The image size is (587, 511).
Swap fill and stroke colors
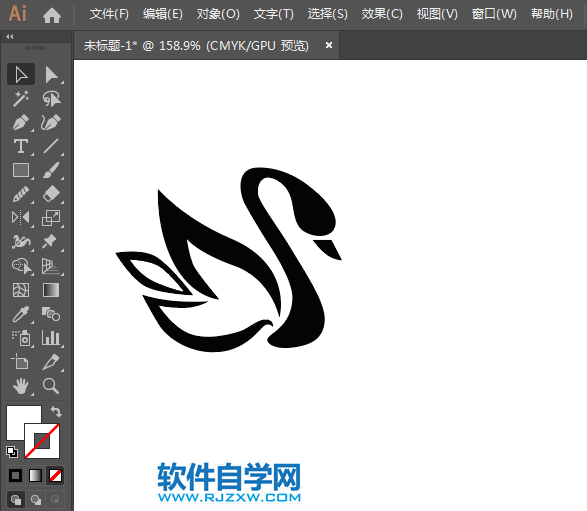(x=56, y=411)
